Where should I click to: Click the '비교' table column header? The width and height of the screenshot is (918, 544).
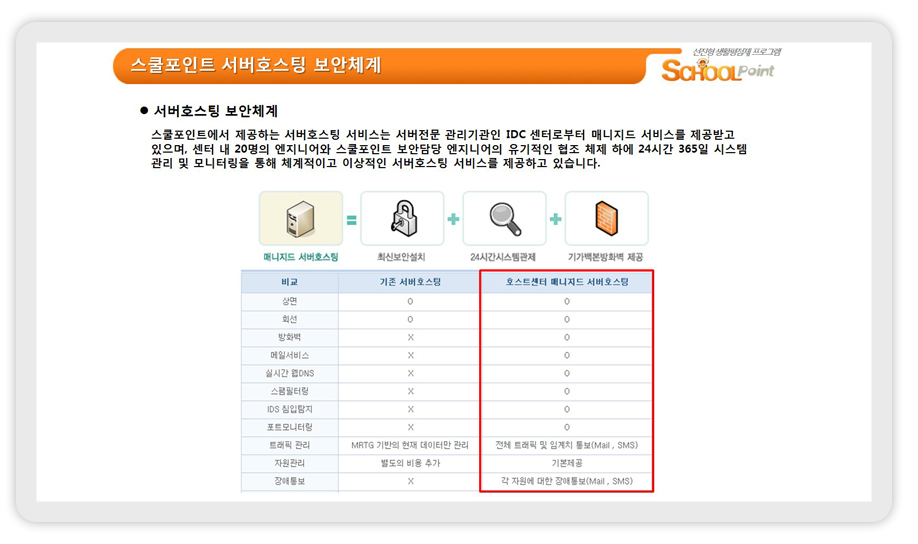[290, 283]
